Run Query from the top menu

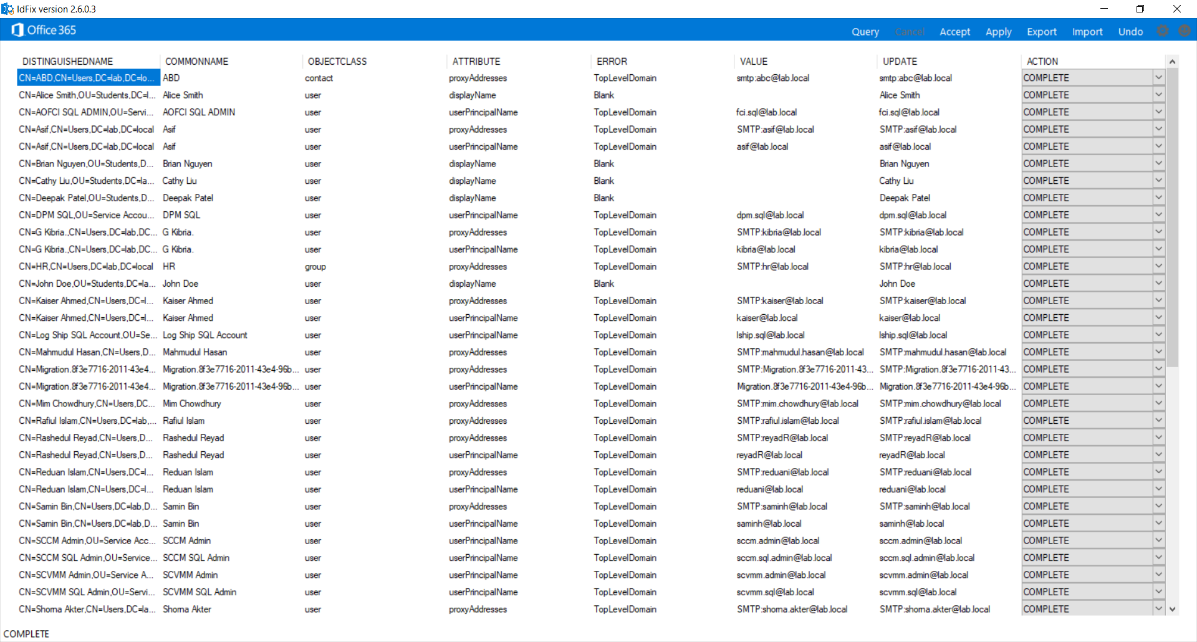(x=865, y=31)
